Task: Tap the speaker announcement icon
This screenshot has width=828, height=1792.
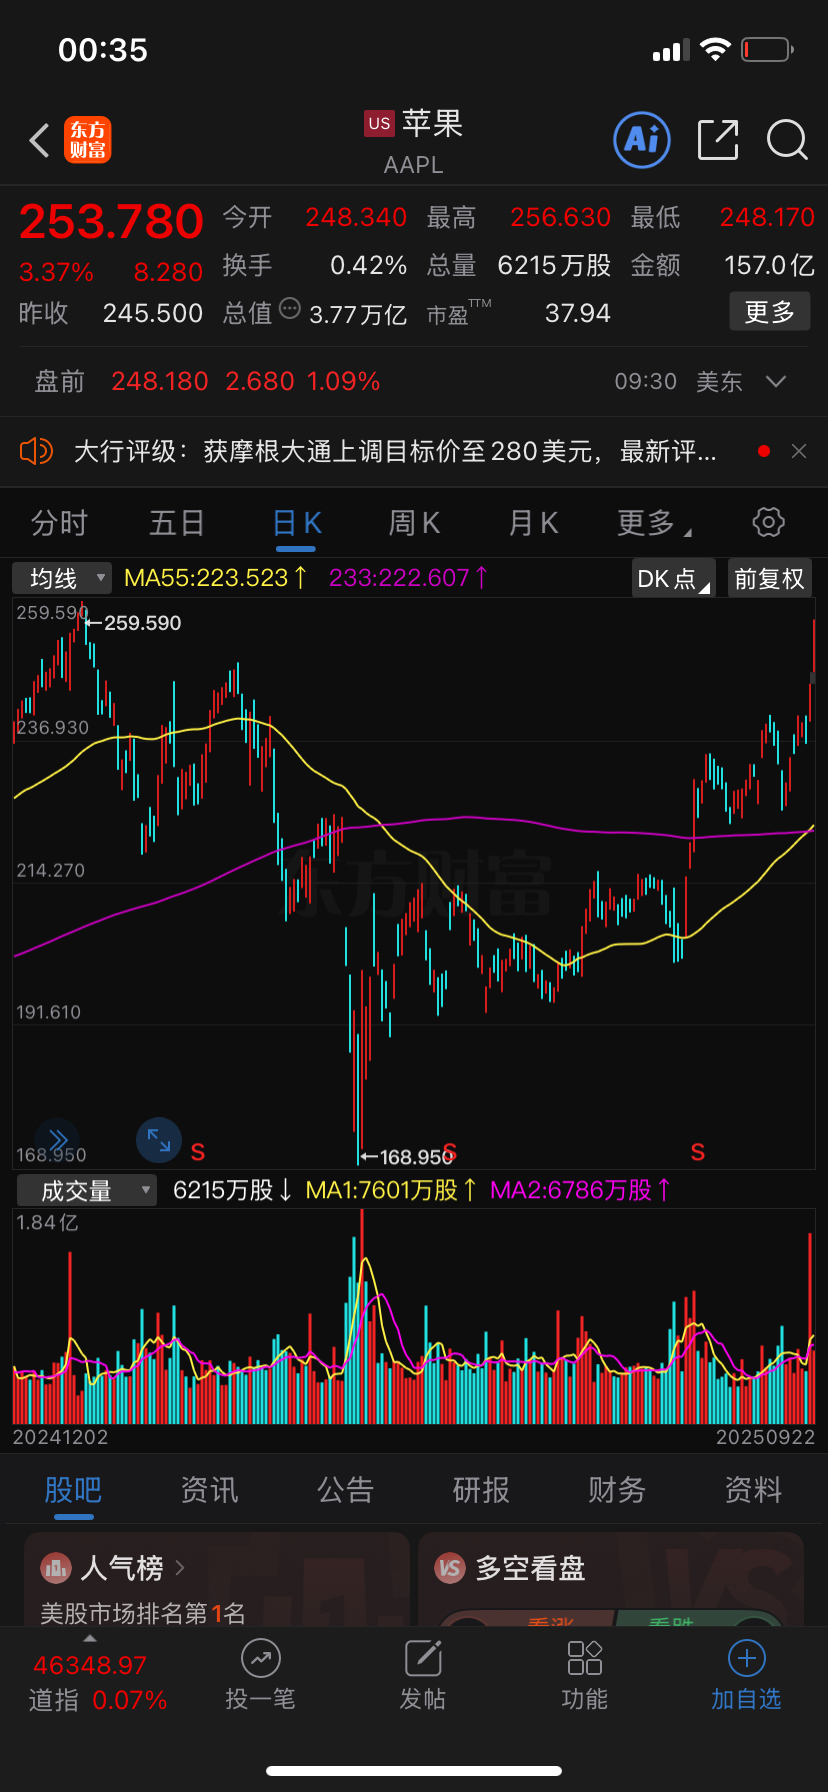Action: 36,451
